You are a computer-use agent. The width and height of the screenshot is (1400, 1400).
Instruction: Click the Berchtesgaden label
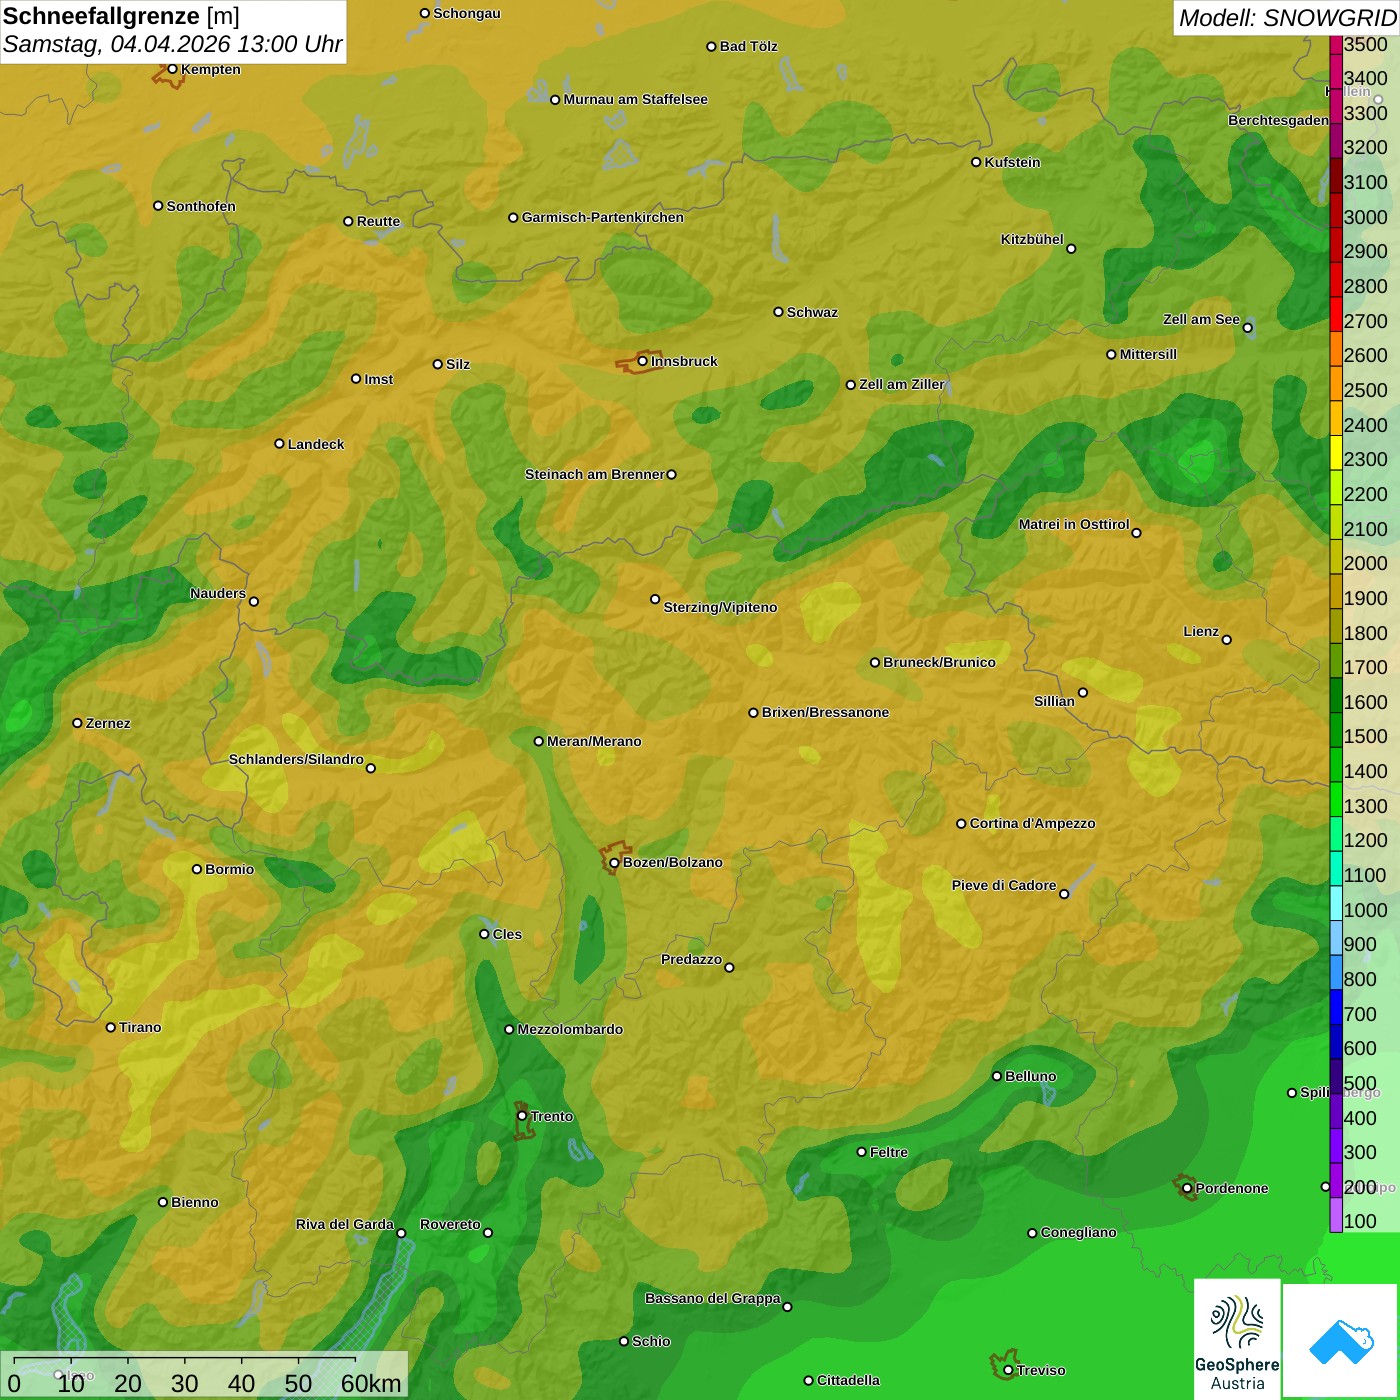point(1278,120)
